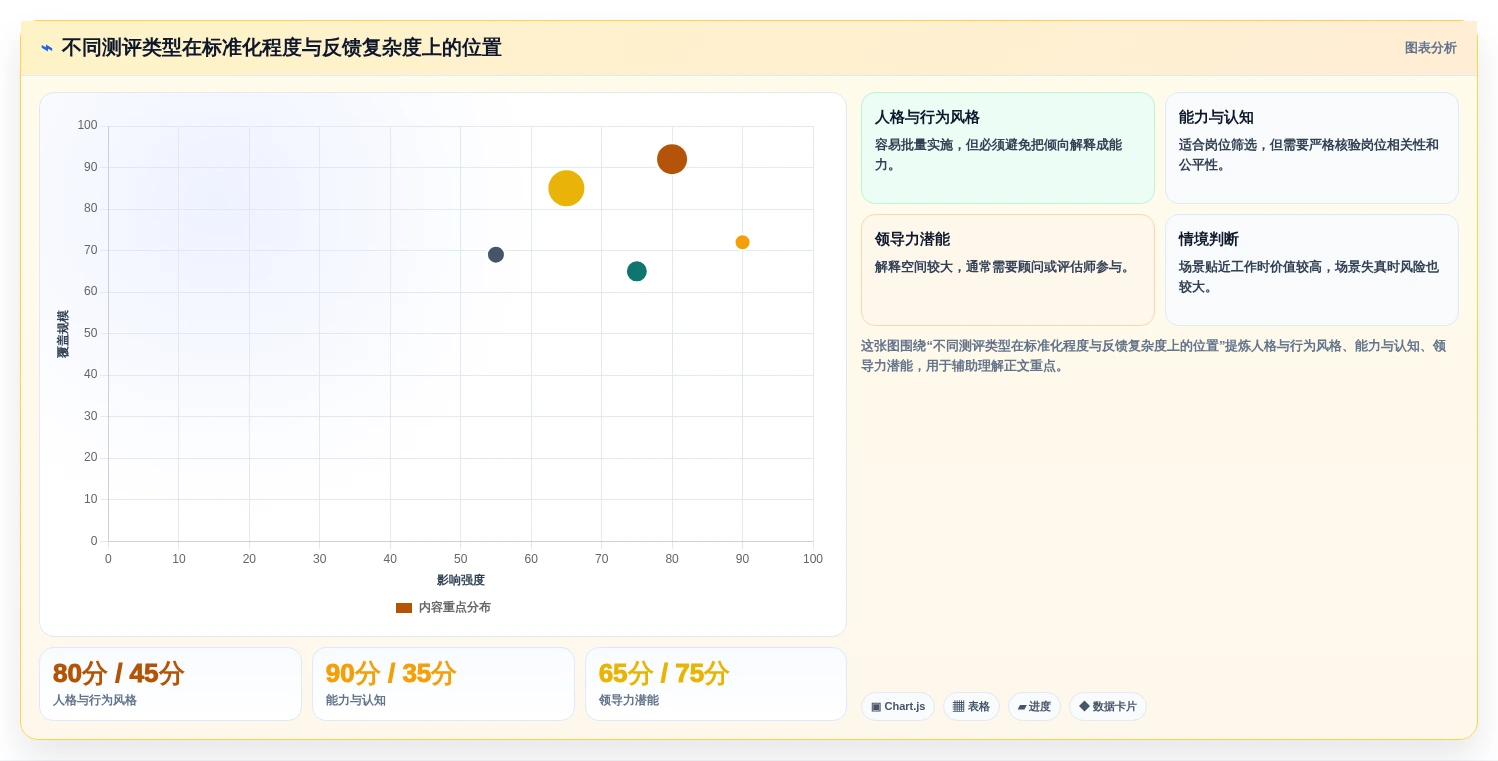This screenshot has width=1498, height=761.
Task: Open the 能力与认知 description card
Action: coord(1311,148)
